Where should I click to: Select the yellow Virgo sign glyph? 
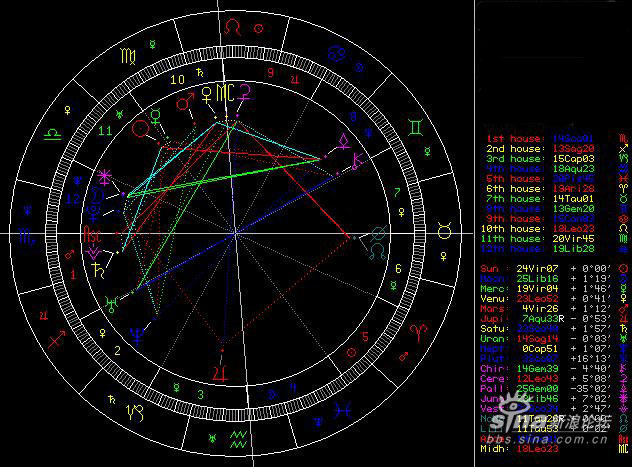click(128, 56)
